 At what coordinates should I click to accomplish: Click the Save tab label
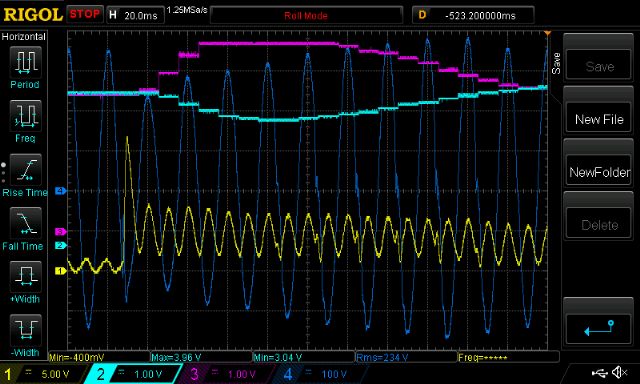[556, 63]
